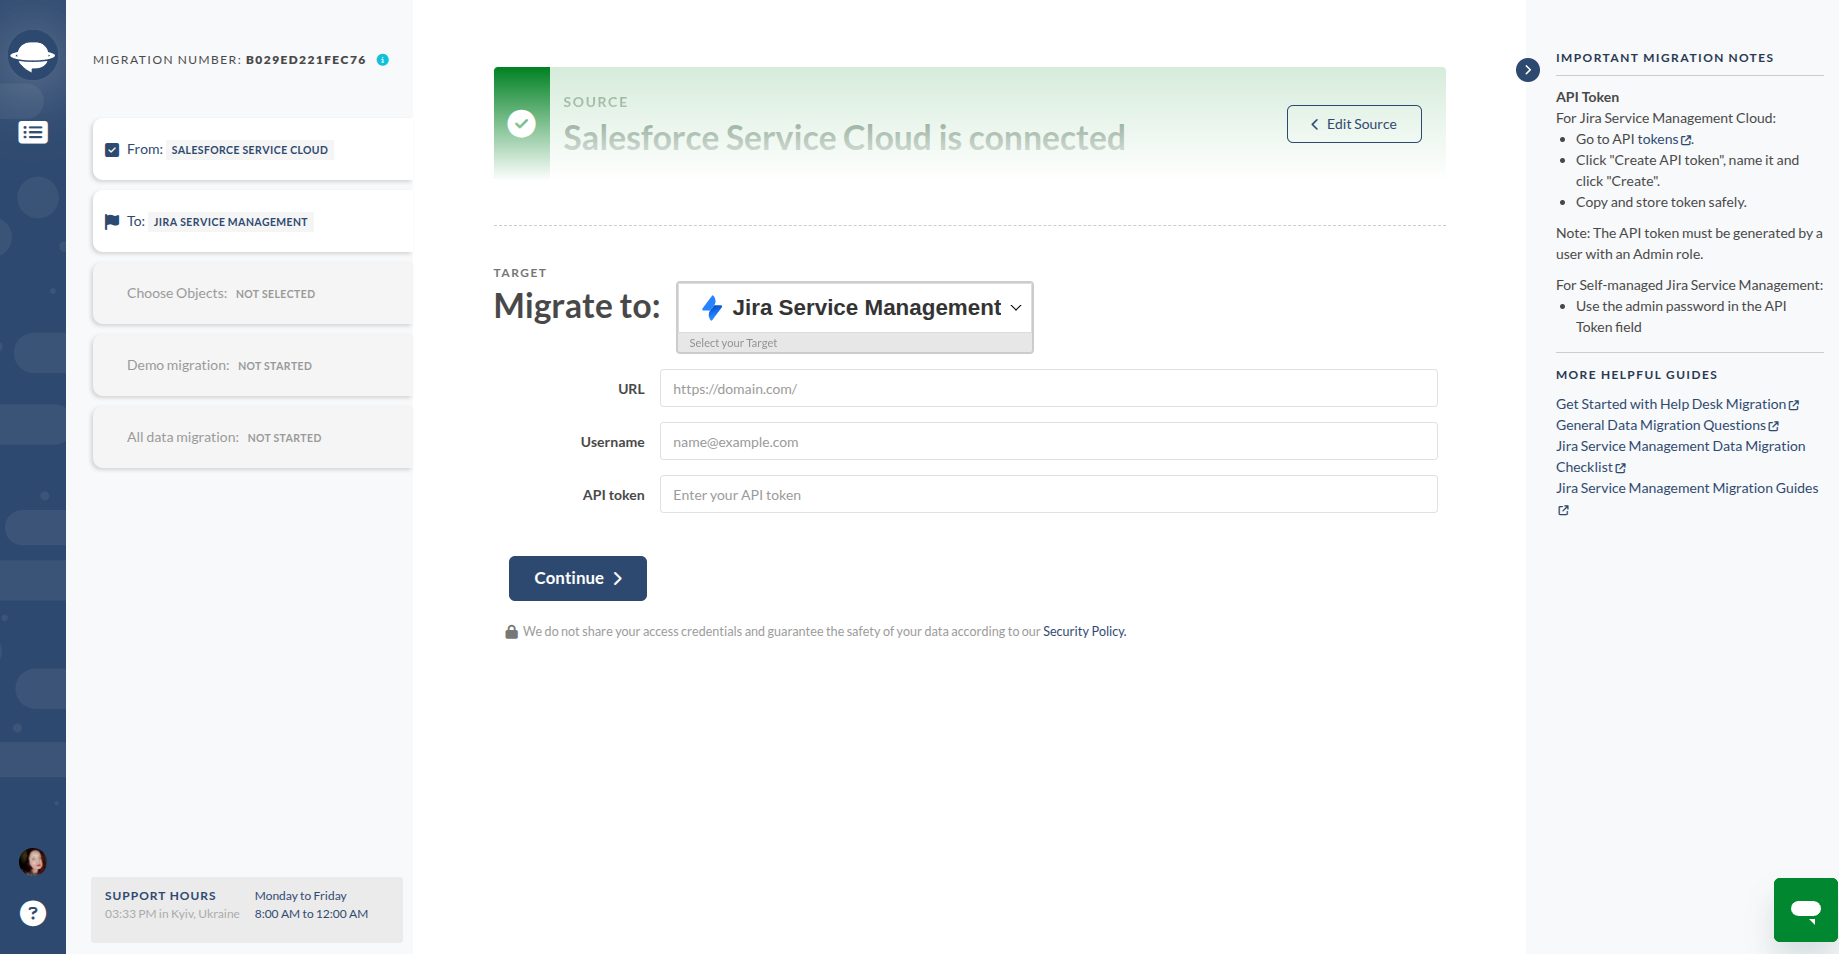This screenshot has width=1839, height=954.
Task: Click the question mark help icon
Action: pyautogui.click(x=33, y=913)
